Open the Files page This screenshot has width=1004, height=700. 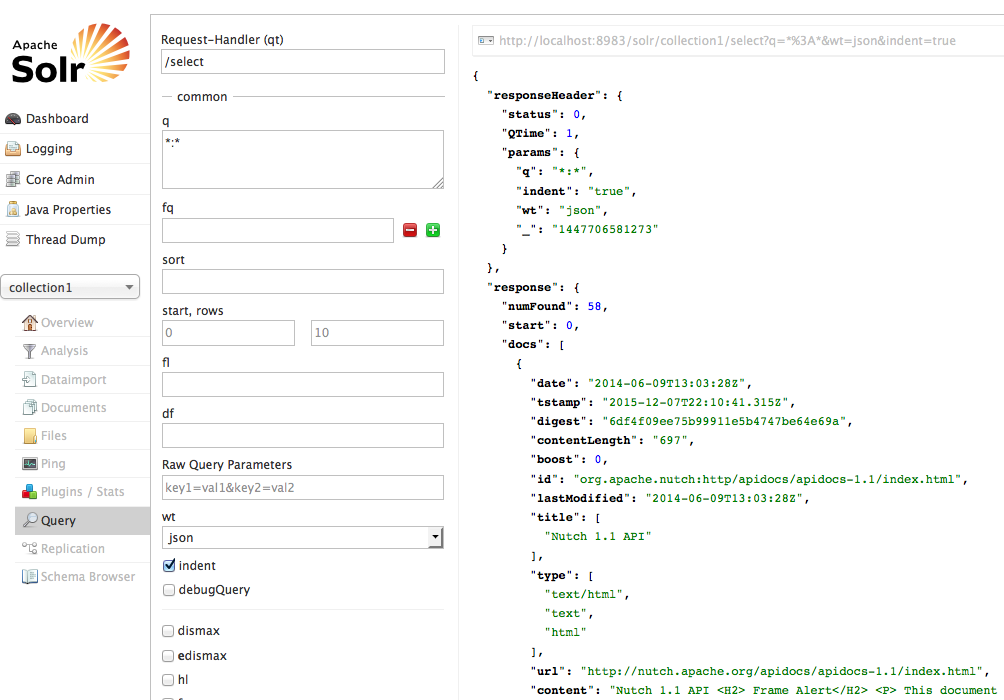point(54,435)
